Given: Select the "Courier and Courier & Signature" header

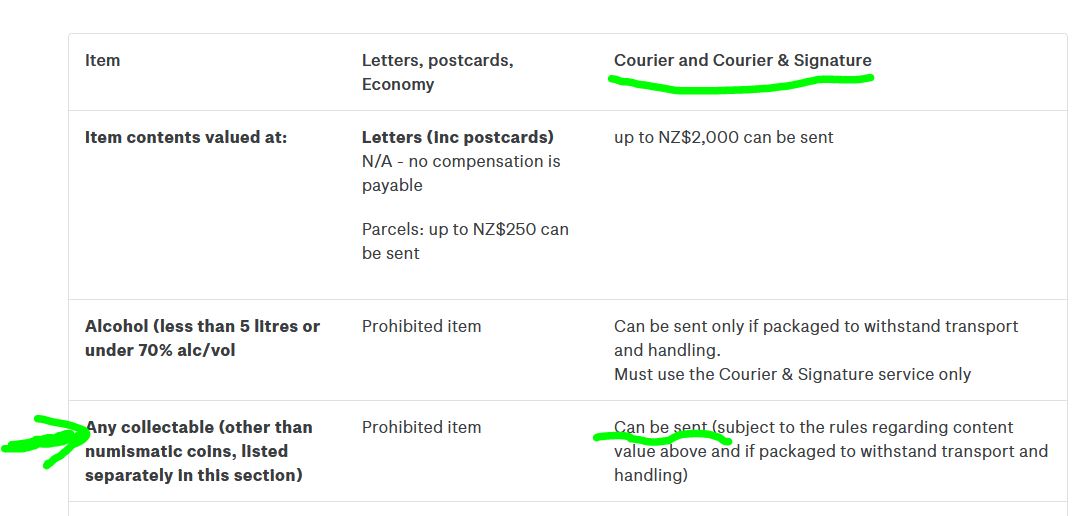Looking at the screenshot, I should coord(742,60).
